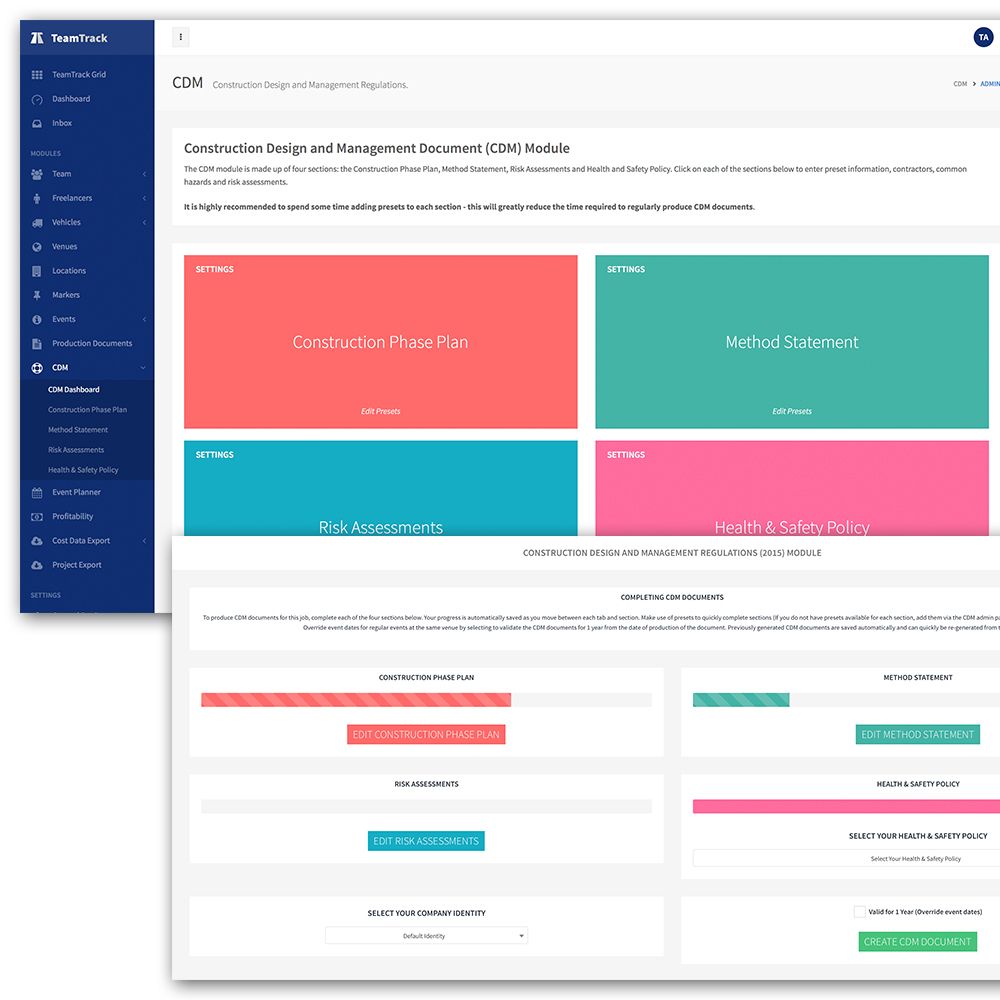The width and height of the screenshot is (1000, 1000).
Task: Click the Venues globe icon
Action: [x=37, y=247]
